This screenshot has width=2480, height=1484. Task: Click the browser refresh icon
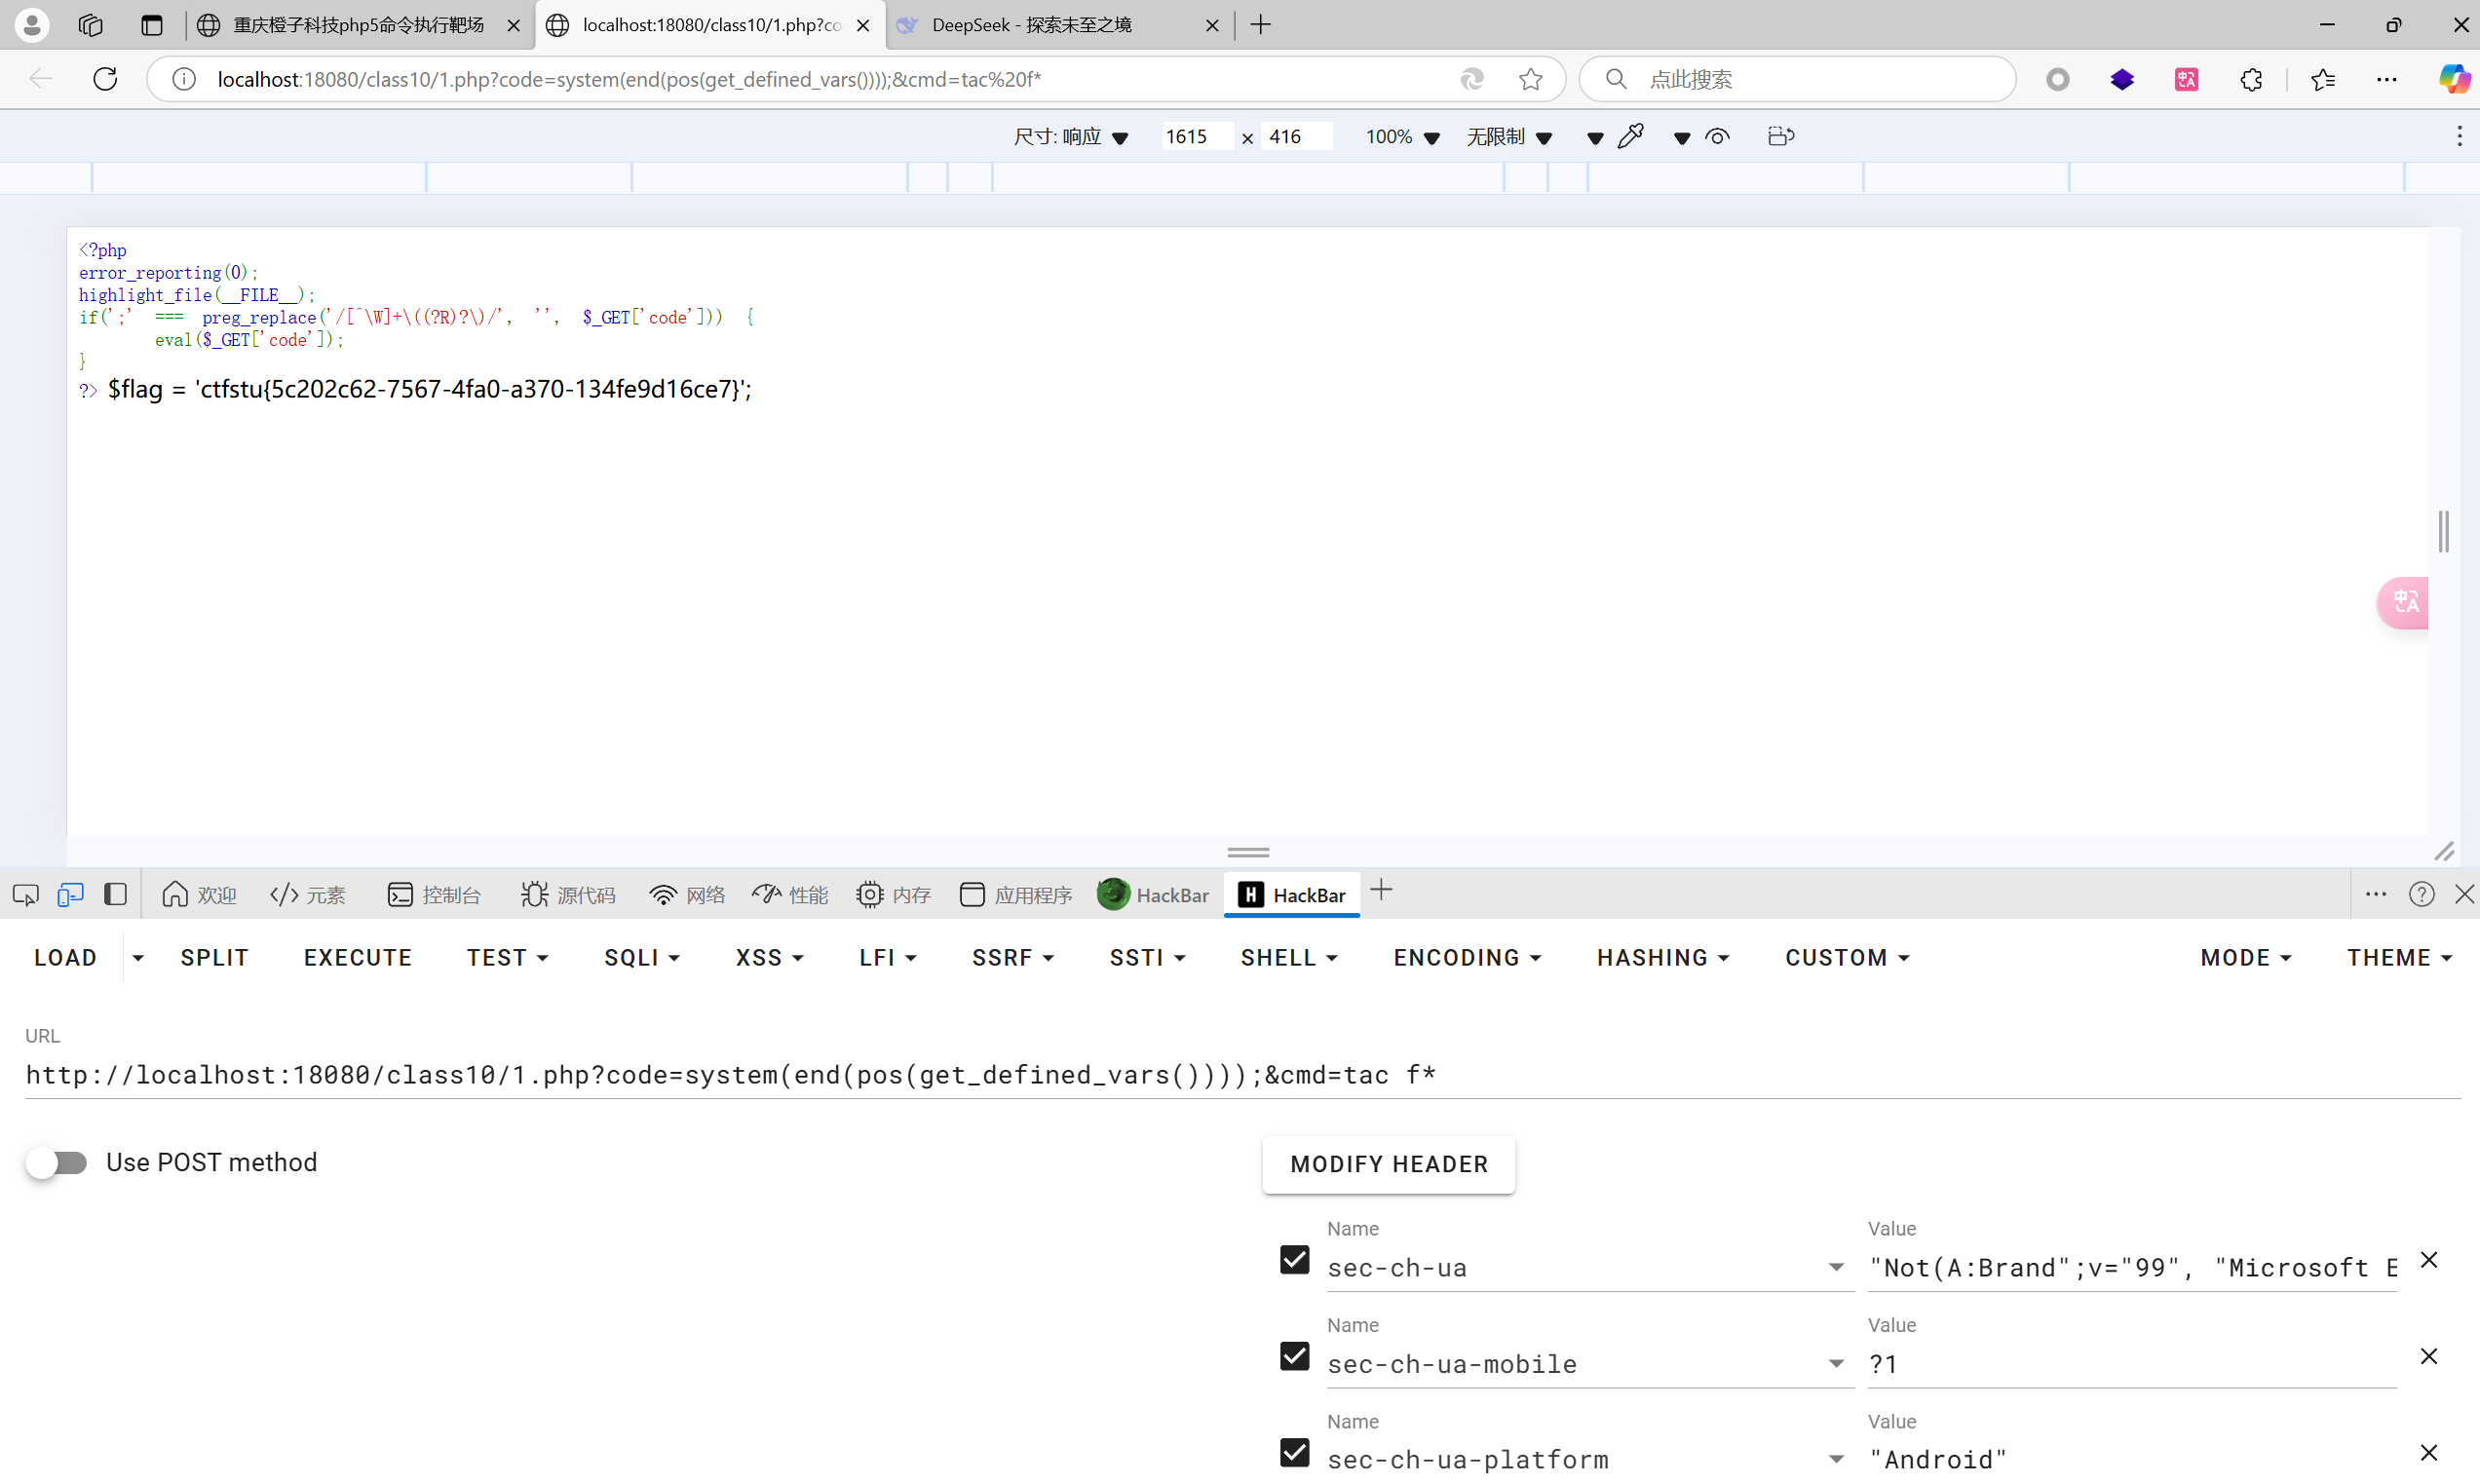pos(105,79)
